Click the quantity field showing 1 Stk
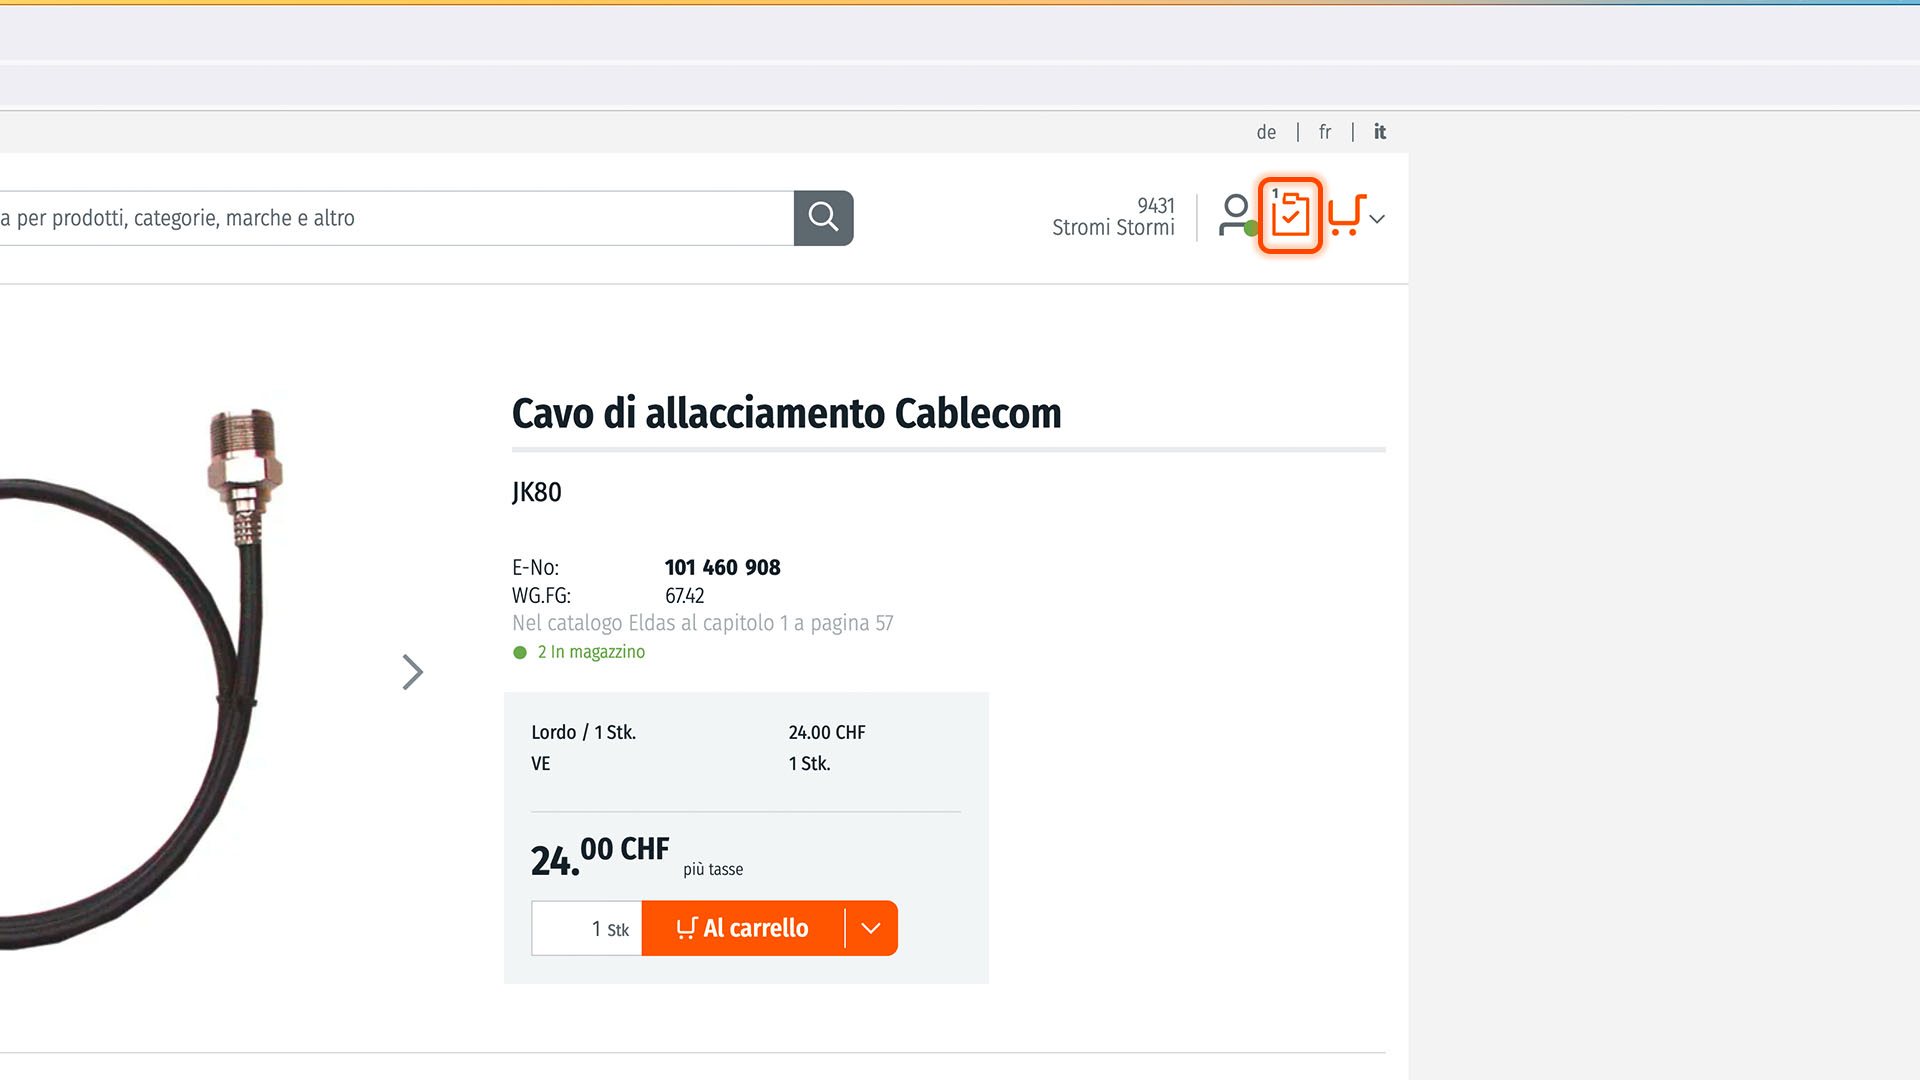Viewport: 1920px width, 1080px height. point(587,928)
